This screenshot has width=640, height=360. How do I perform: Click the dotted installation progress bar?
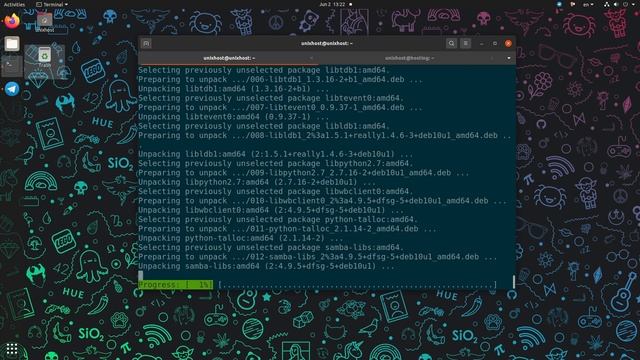pos(358,284)
